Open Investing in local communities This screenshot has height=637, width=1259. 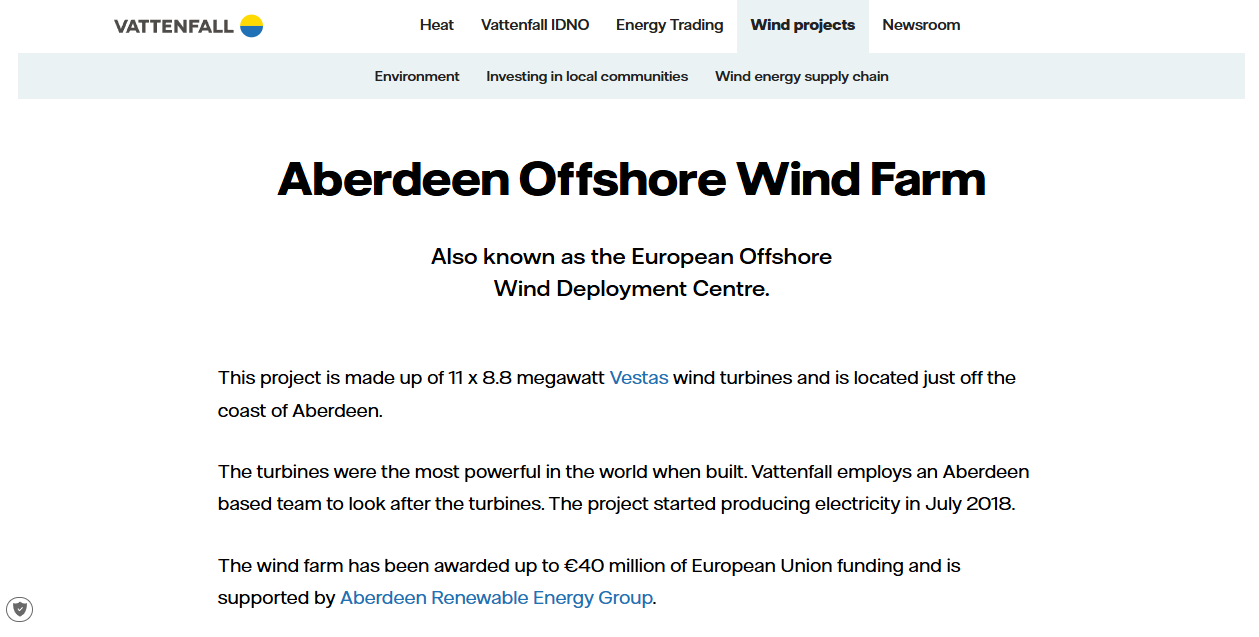[x=587, y=76]
